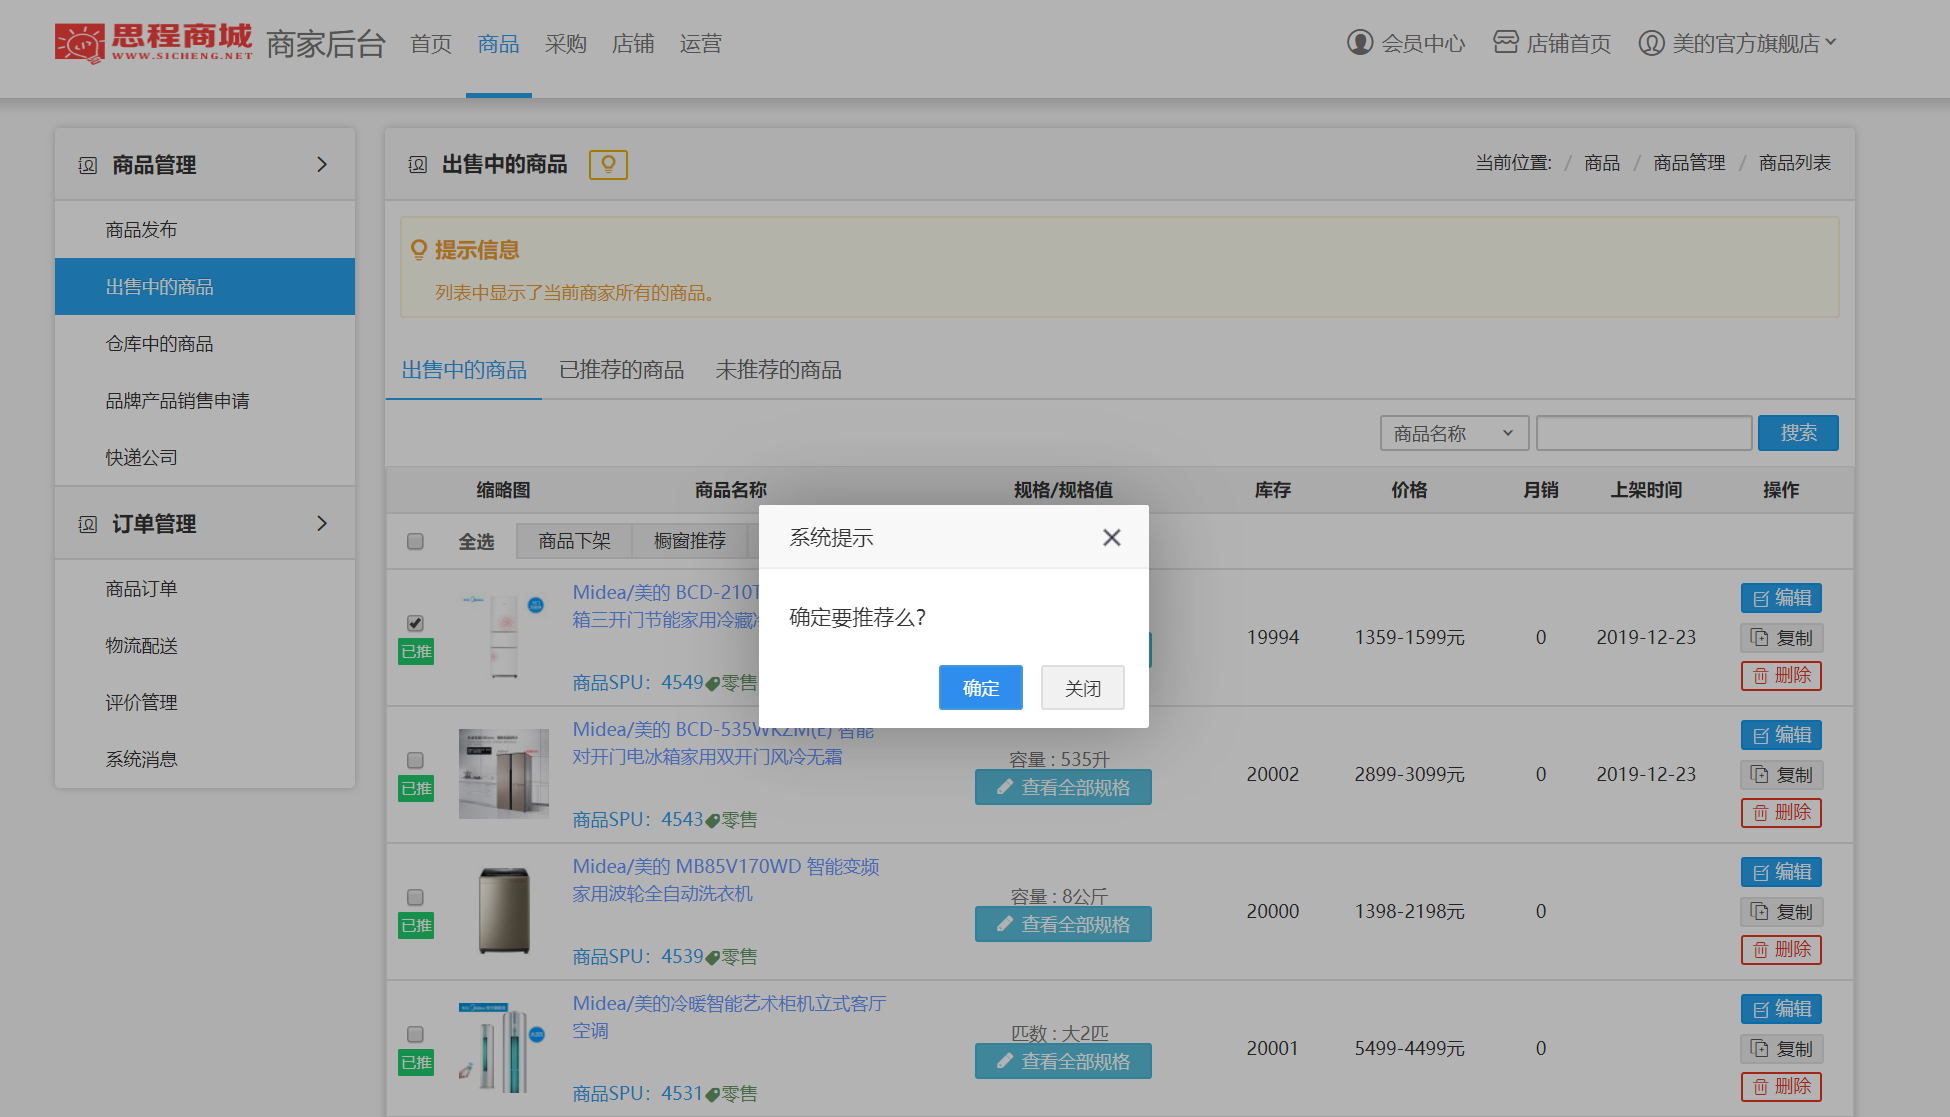Open the MB85V170WD washer thumbnail image
The height and width of the screenshot is (1117, 1950).
(x=504, y=911)
